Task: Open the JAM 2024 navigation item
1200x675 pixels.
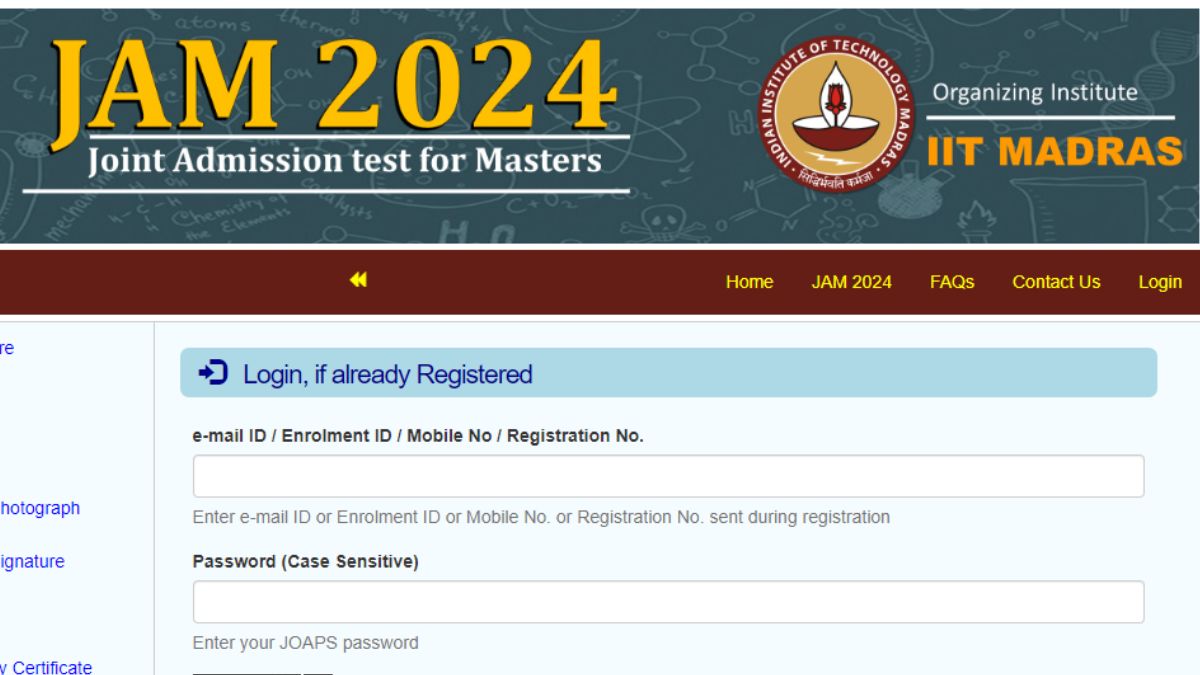Action: click(851, 282)
